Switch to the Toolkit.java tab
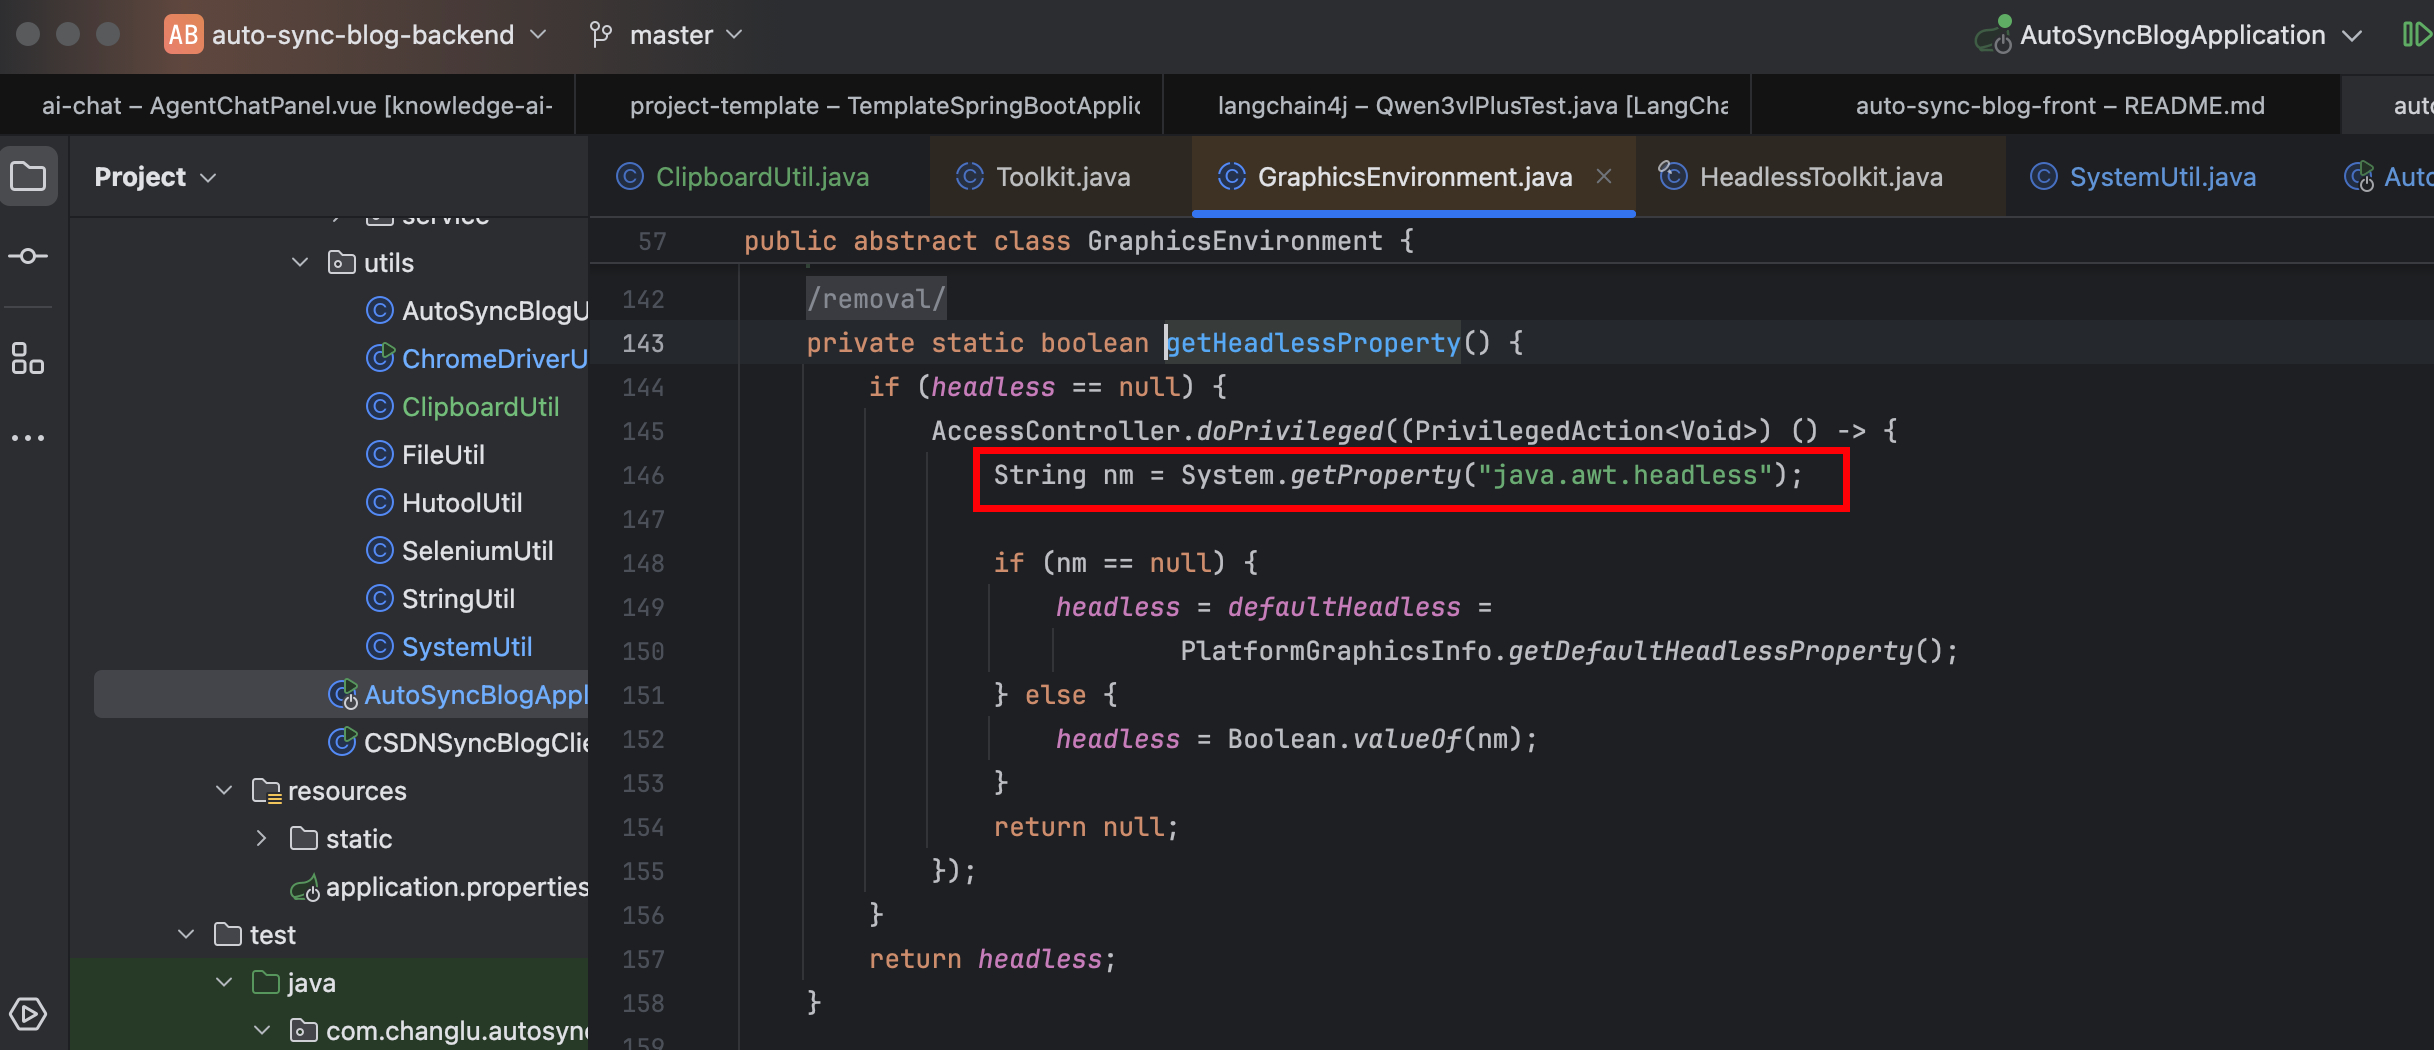The width and height of the screenshot is (2434, 1050). pyautogui.click(x=1061, y=177)
